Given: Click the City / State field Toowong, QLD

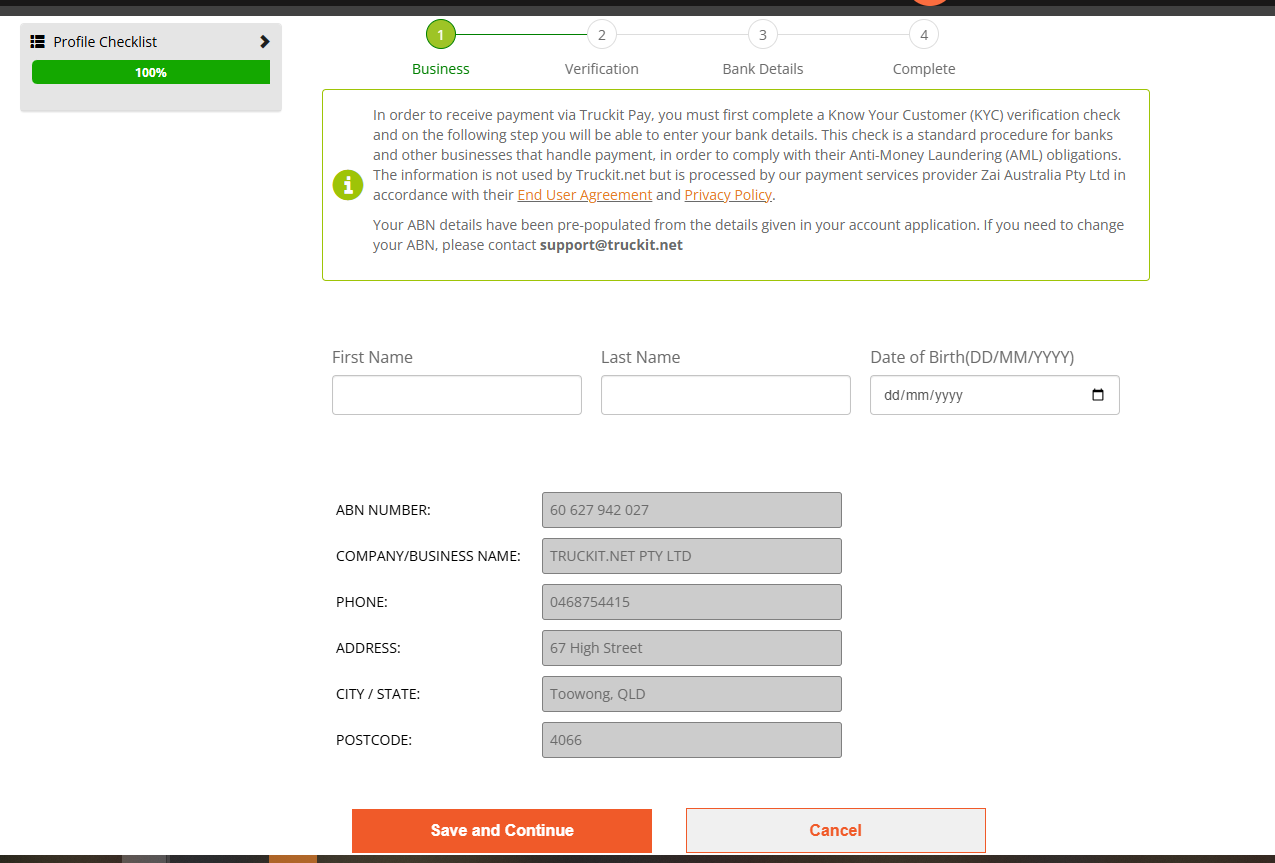Looking at the screenshot, I should coord(692,694).
